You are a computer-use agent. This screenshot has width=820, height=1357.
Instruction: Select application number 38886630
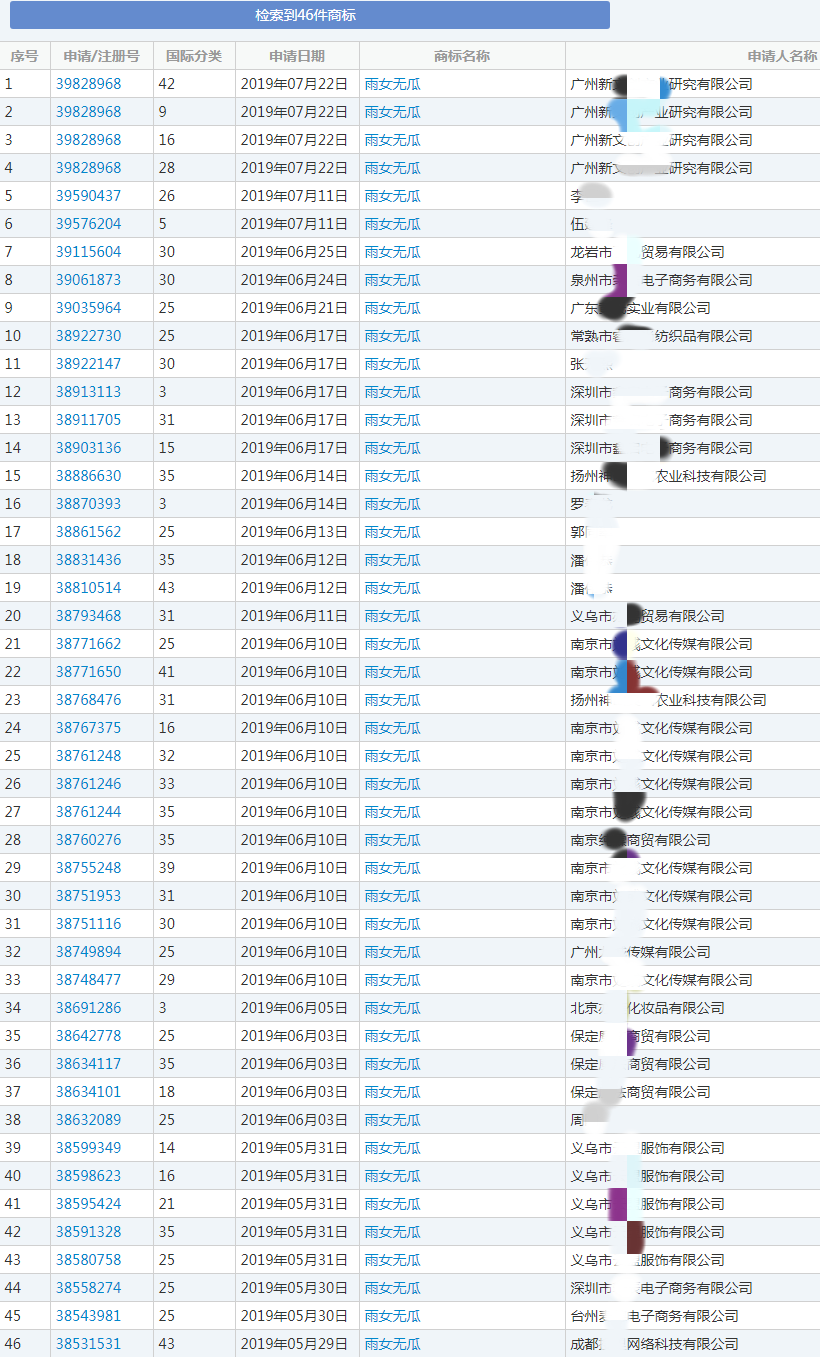coord(88,476)
